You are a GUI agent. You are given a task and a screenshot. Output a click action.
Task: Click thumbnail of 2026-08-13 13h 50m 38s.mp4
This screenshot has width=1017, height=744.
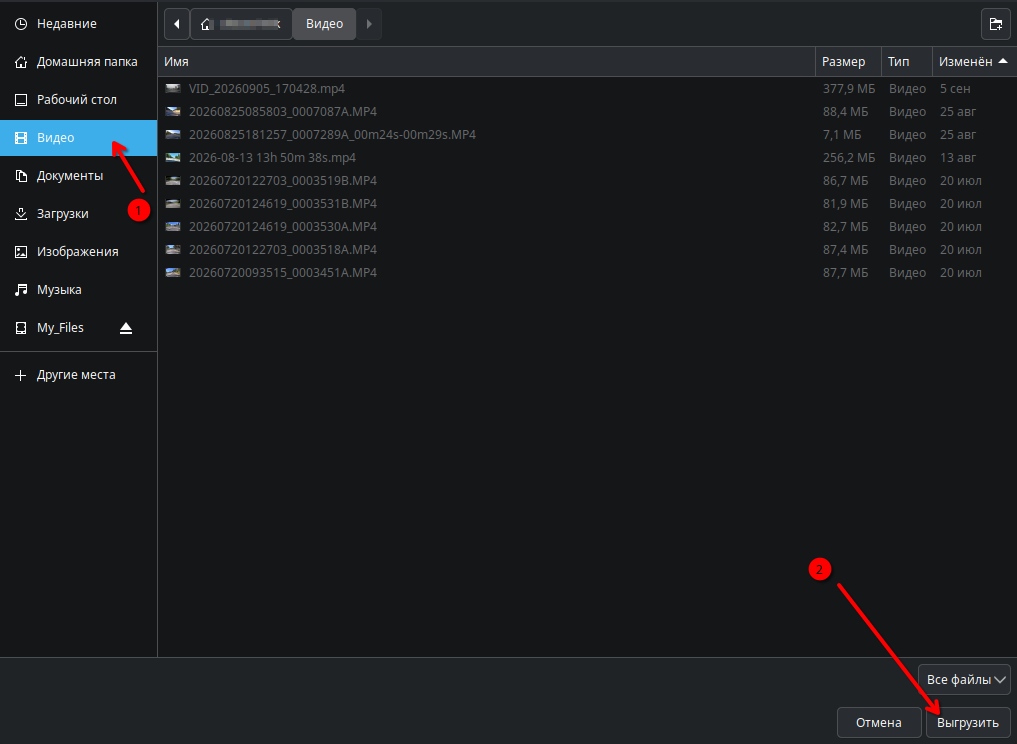pyautogui.click(x=173, y=158)
